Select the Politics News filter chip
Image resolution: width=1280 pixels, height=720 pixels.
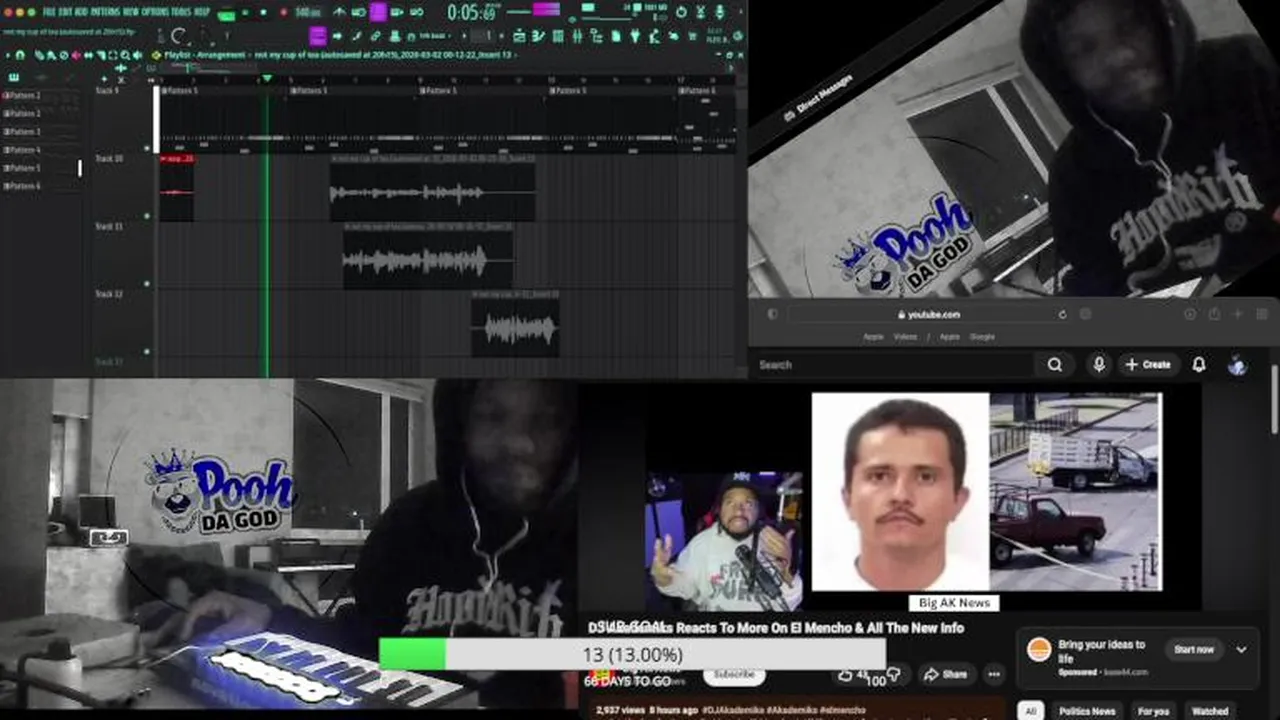[x=1087, y=711]
